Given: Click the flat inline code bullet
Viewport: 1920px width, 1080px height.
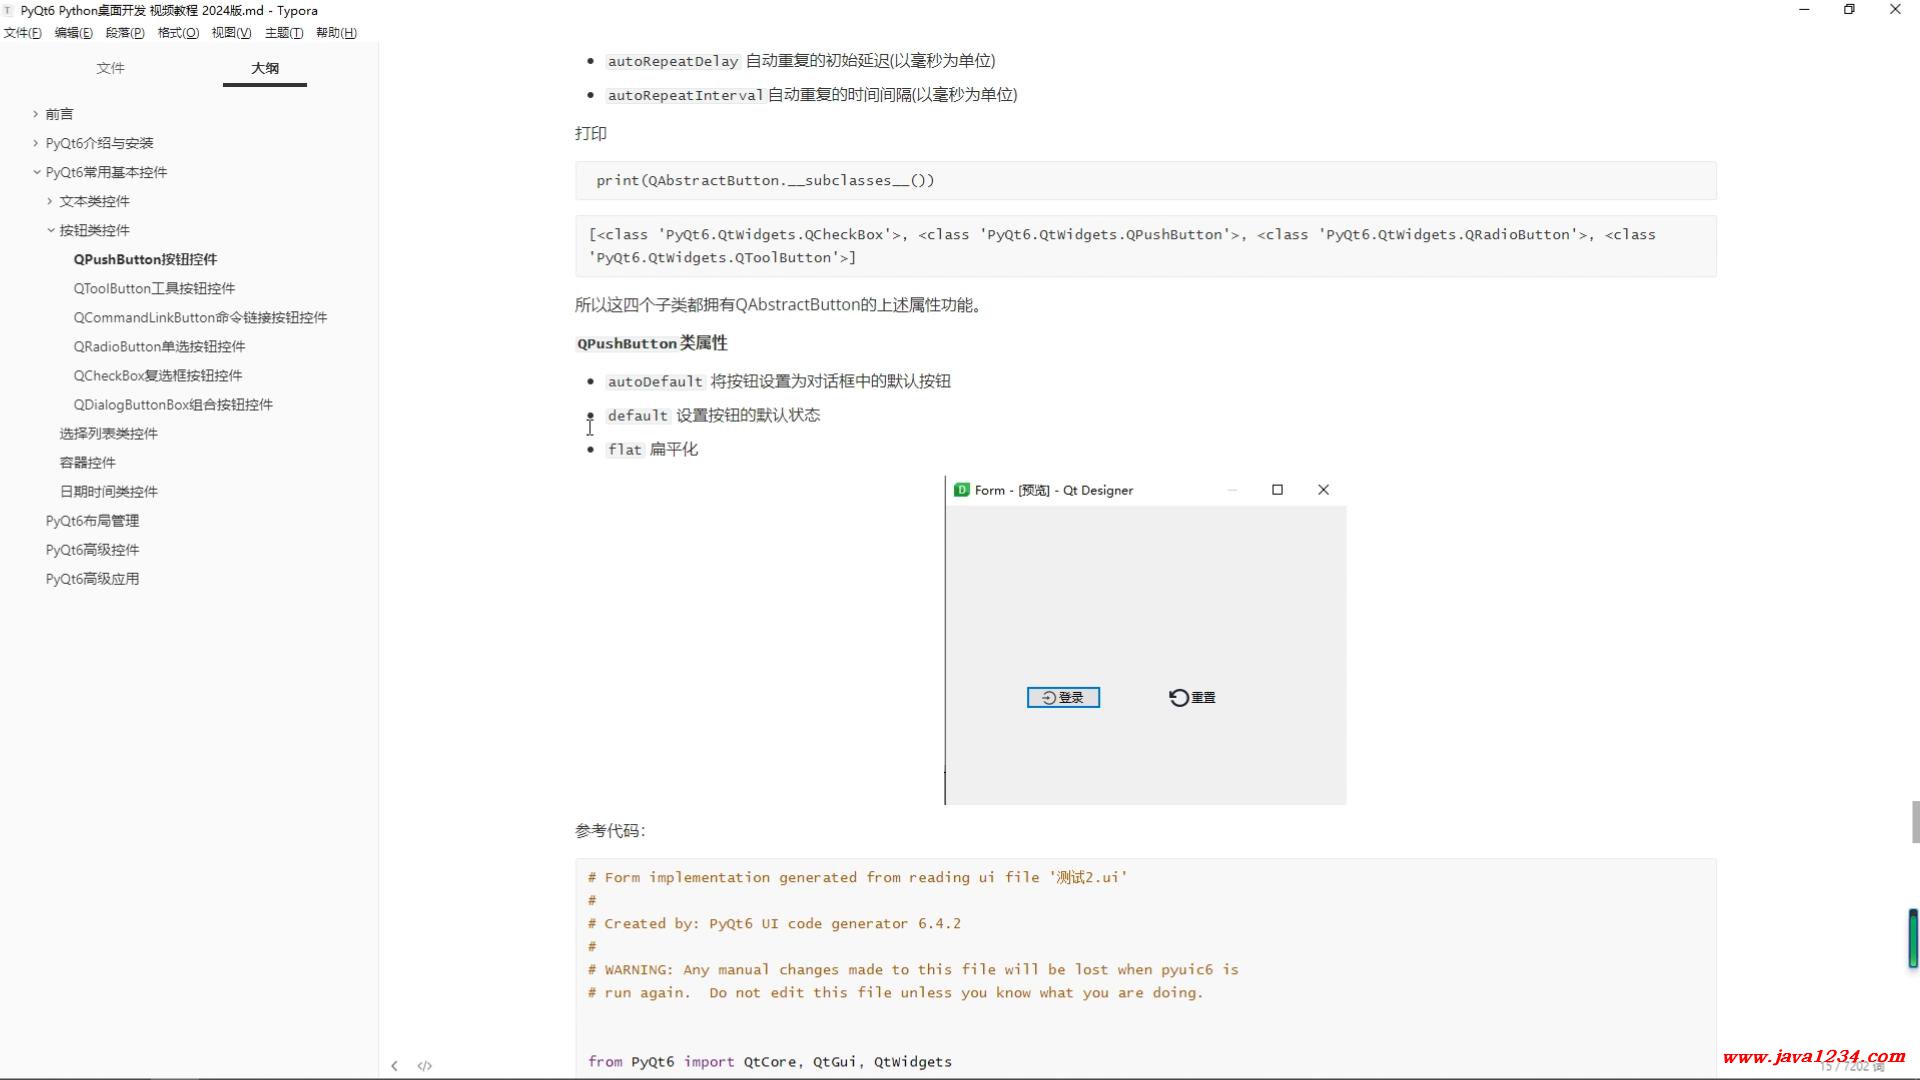Looking at the screenshot, I should (x=624, y=450).
